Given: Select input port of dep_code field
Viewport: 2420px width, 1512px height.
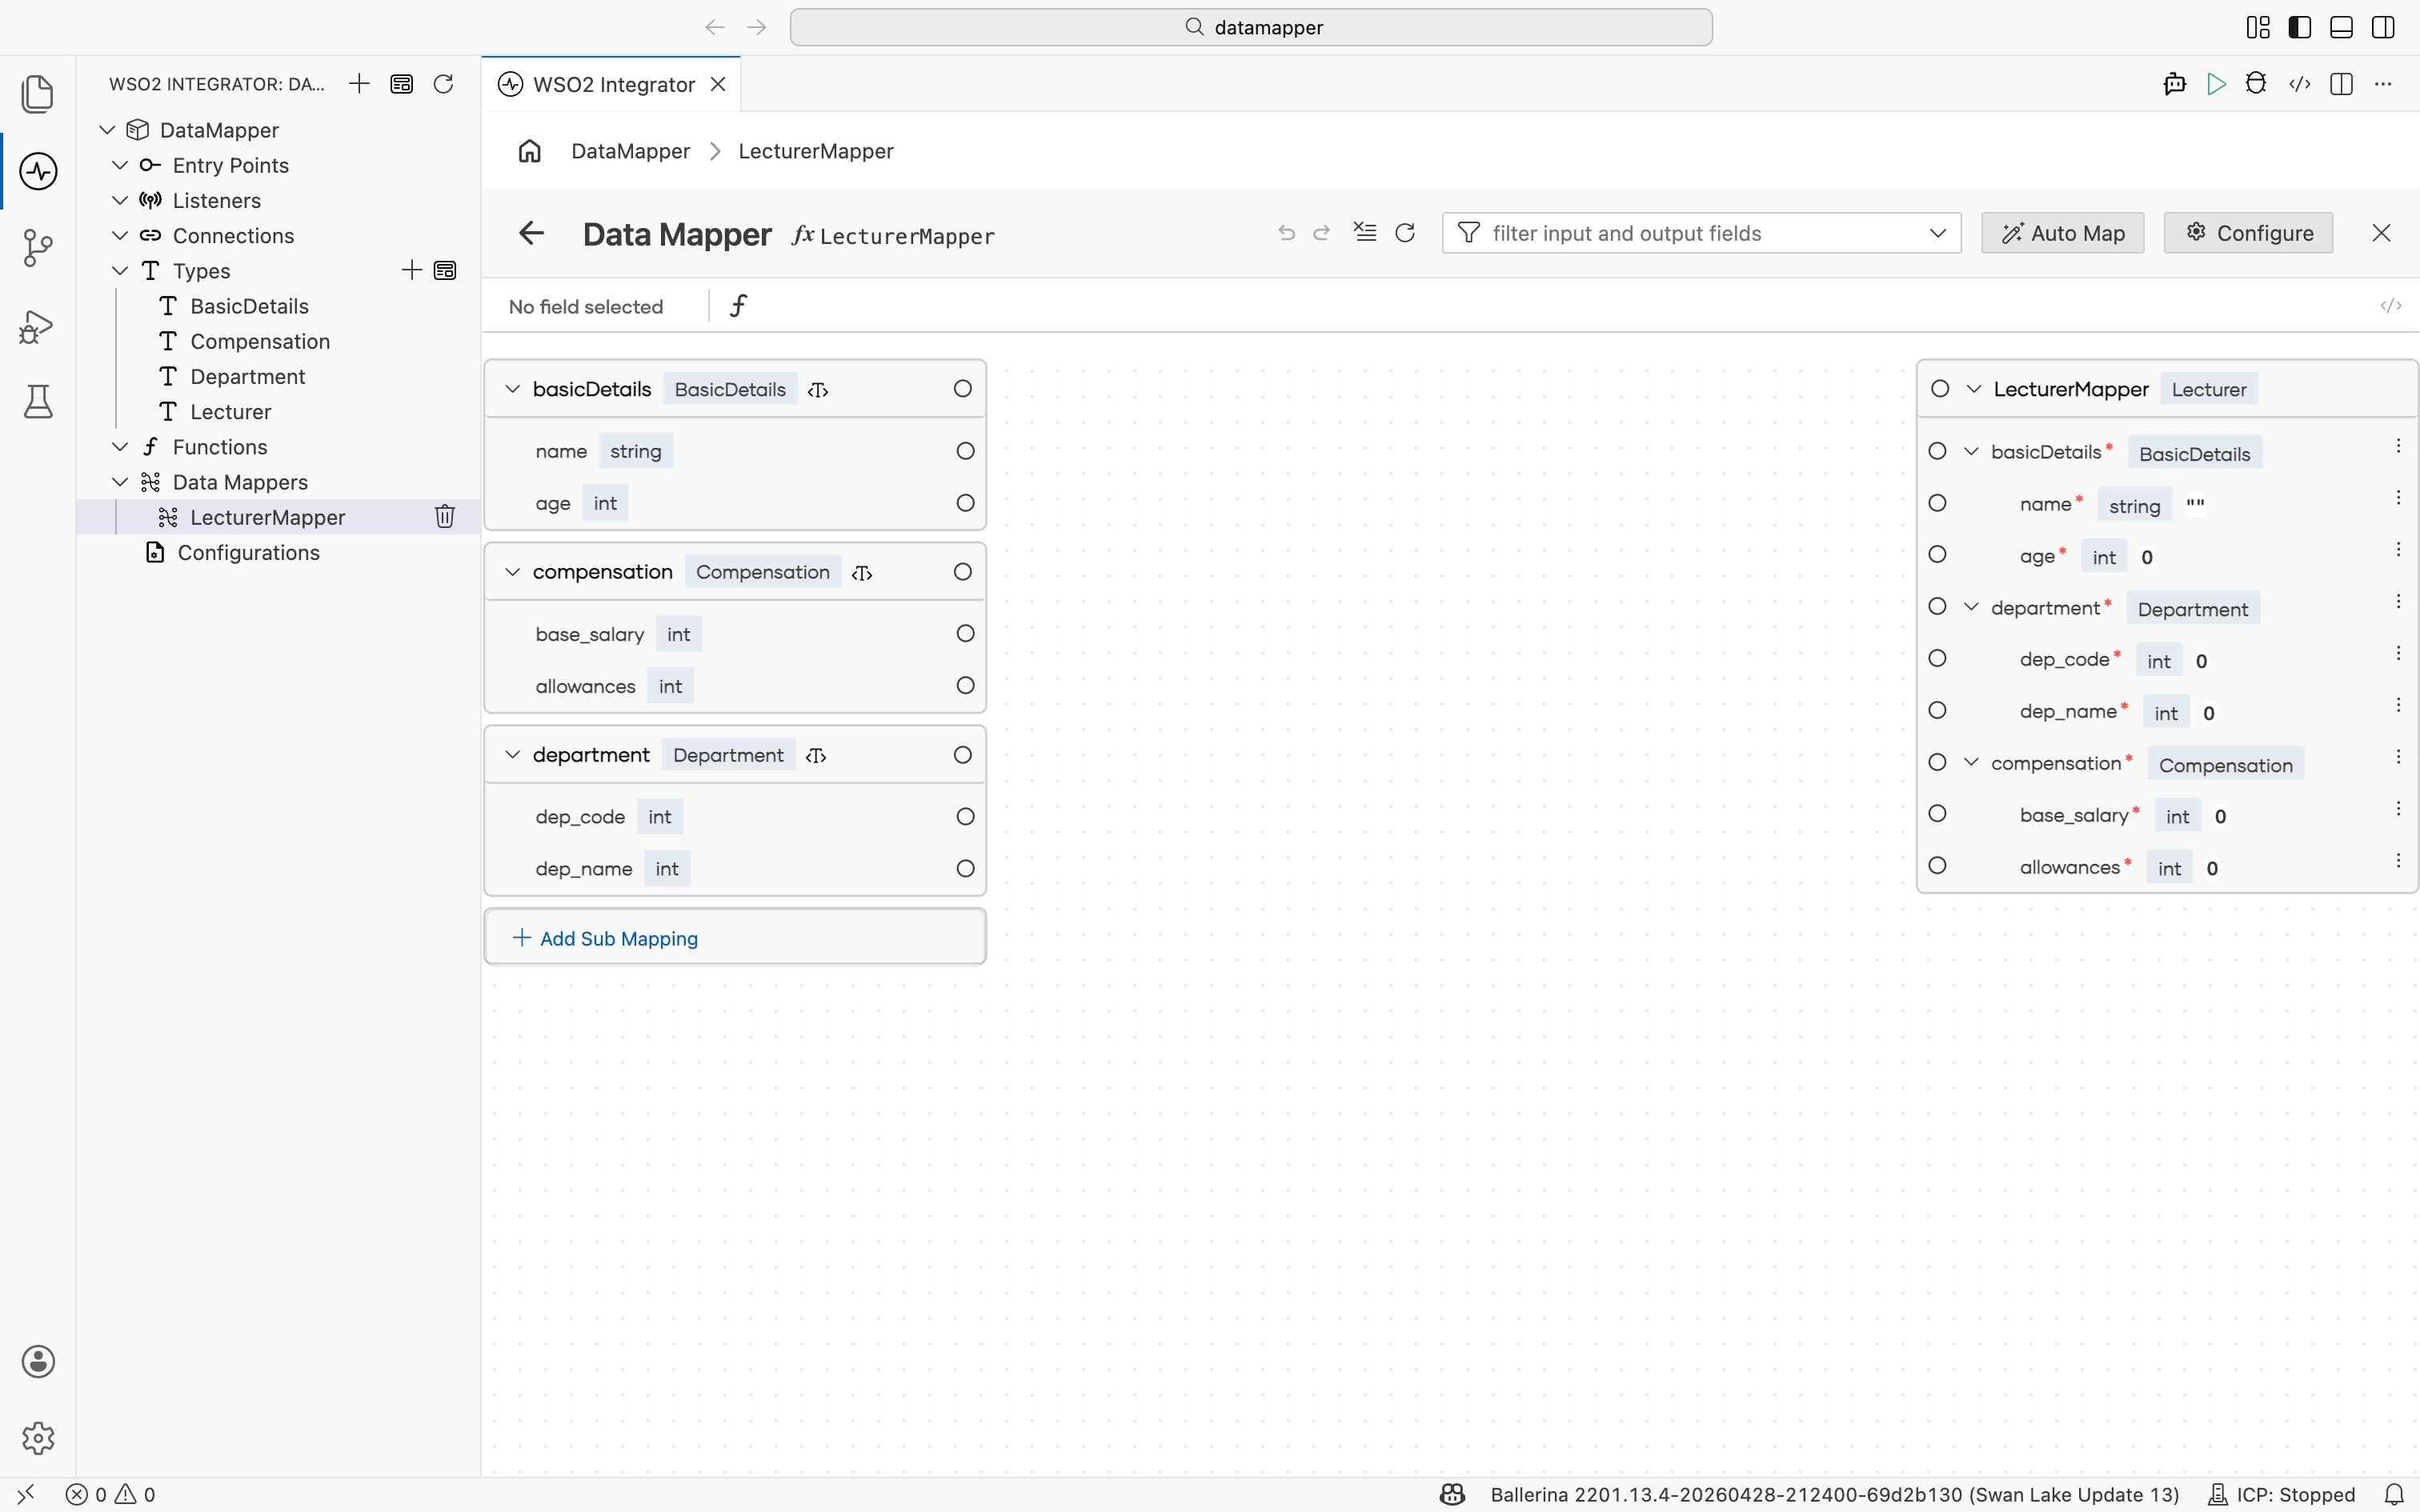Looking at the screenshot, I should point(965,816).
